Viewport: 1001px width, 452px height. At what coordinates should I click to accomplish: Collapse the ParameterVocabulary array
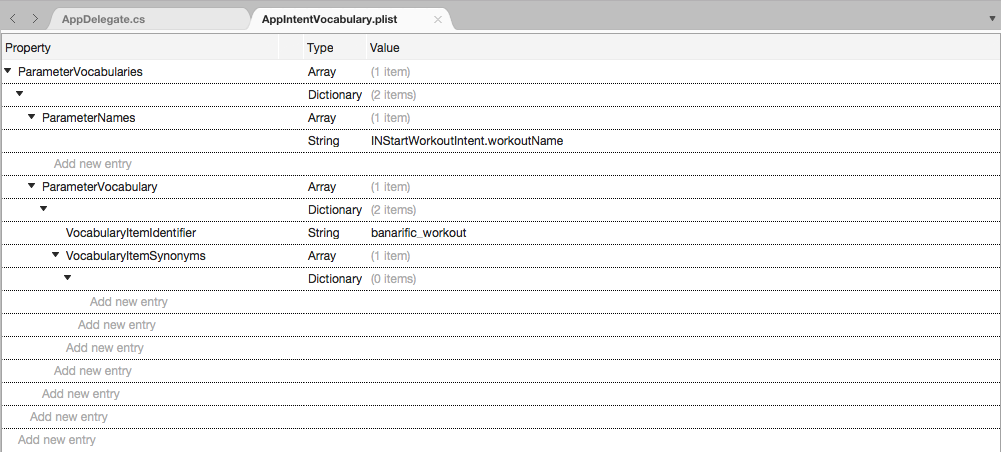click(31, 186)
